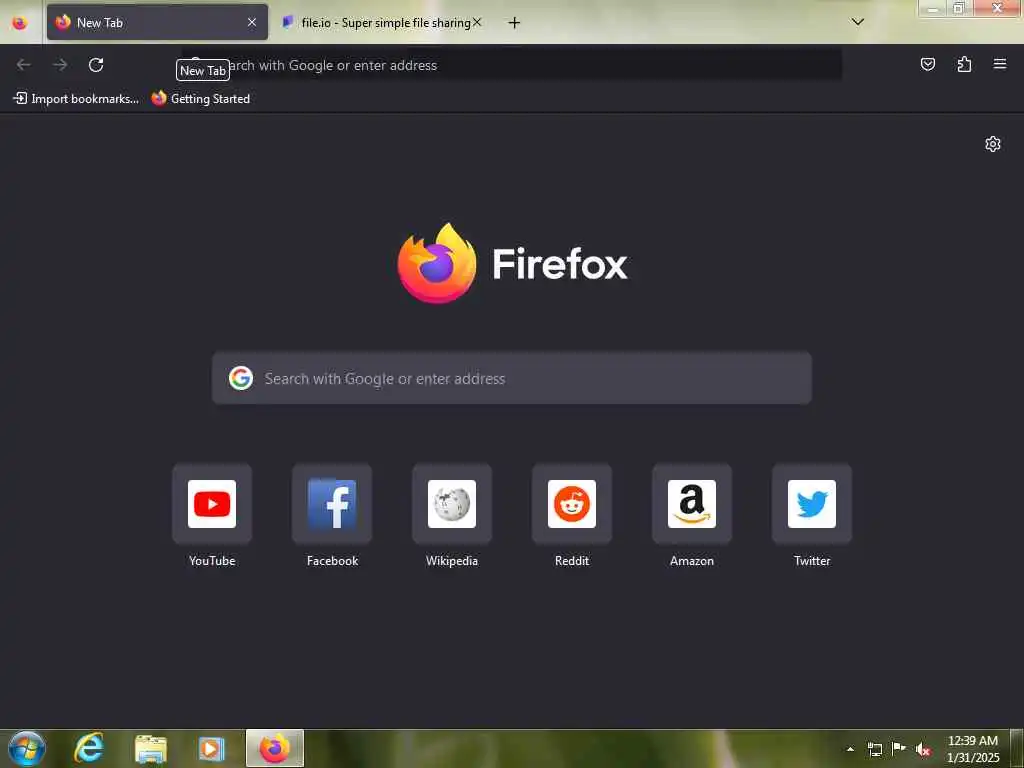
Task: Go back one page
Action: 24,65
